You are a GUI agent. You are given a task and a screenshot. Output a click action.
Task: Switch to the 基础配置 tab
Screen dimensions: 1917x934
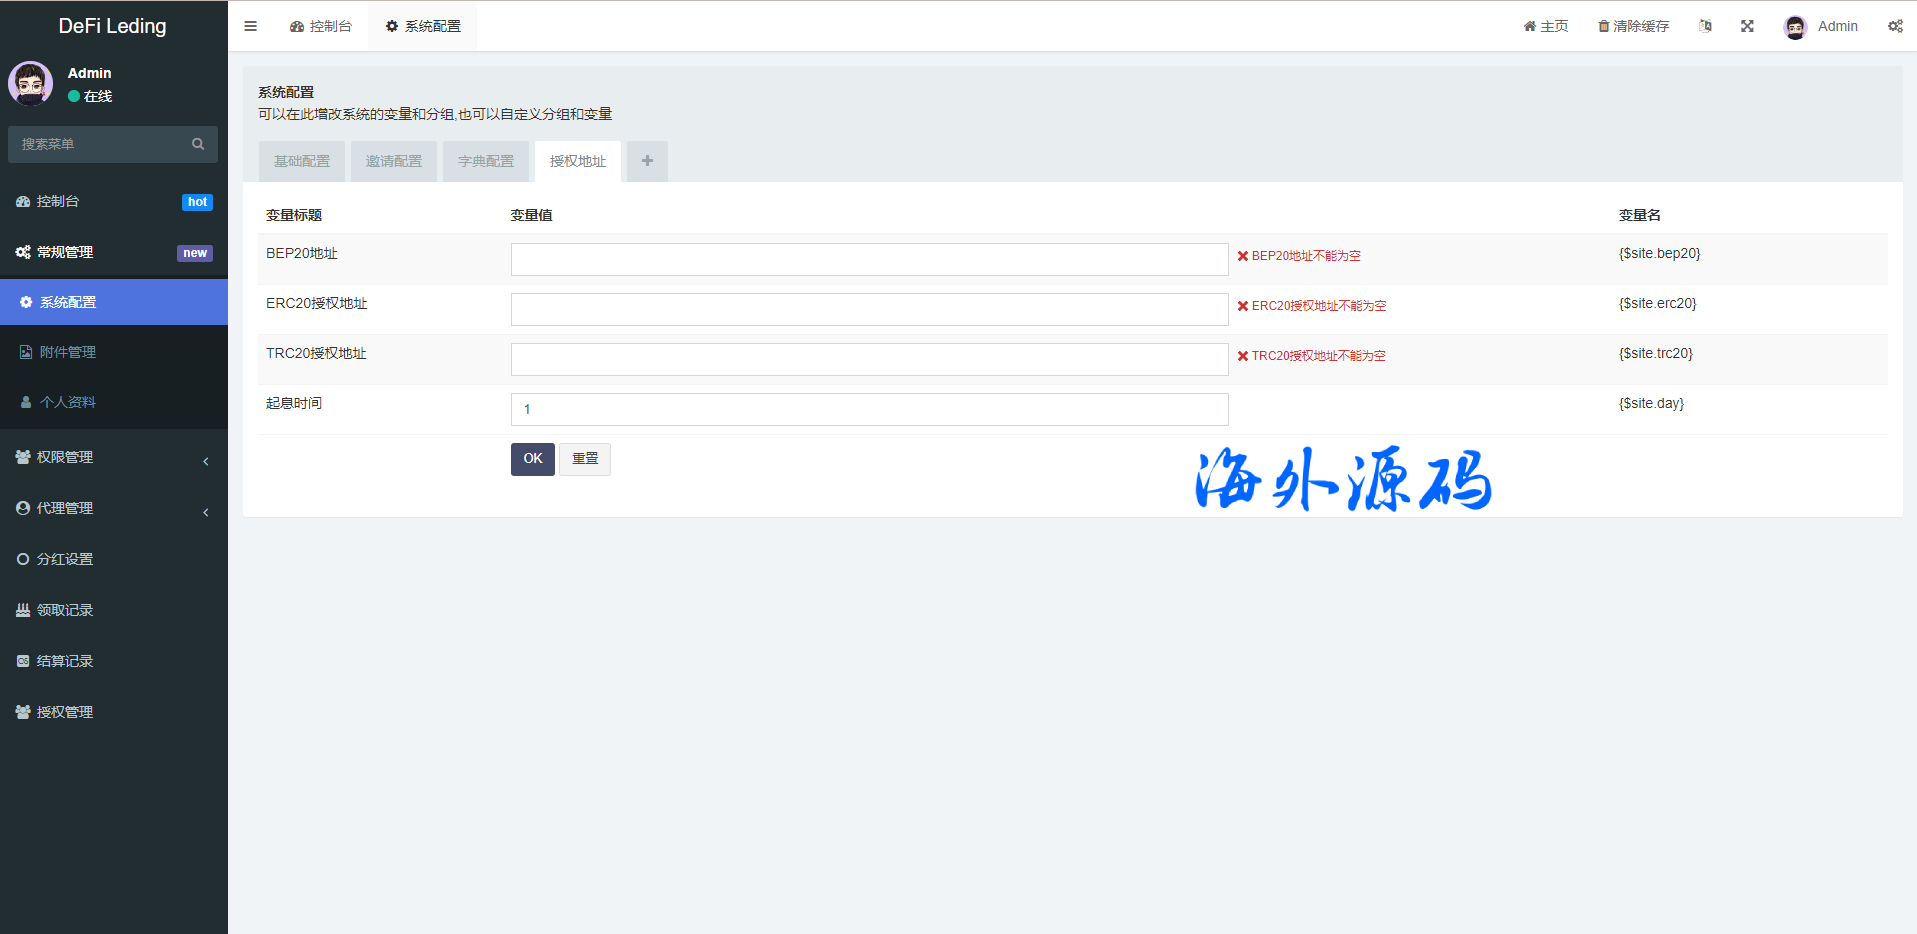302,161
